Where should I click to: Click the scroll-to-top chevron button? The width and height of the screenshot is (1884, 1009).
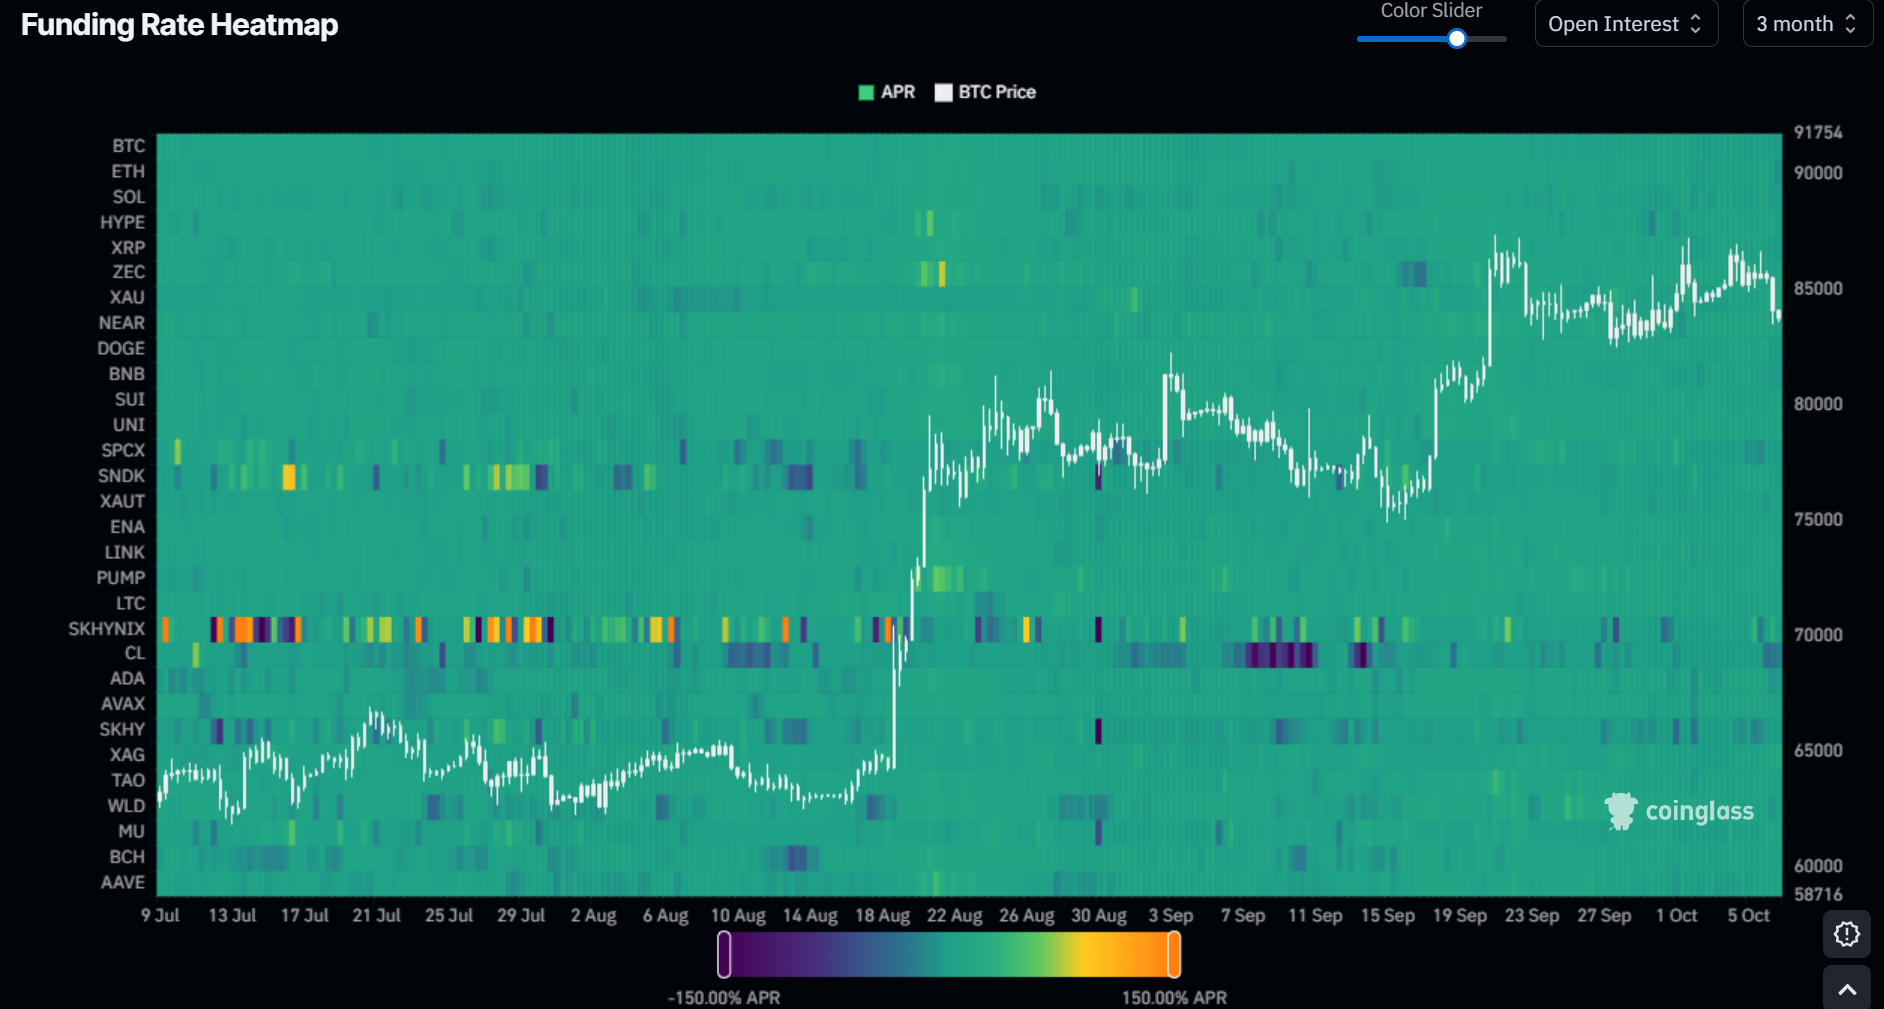(1847, 989)
